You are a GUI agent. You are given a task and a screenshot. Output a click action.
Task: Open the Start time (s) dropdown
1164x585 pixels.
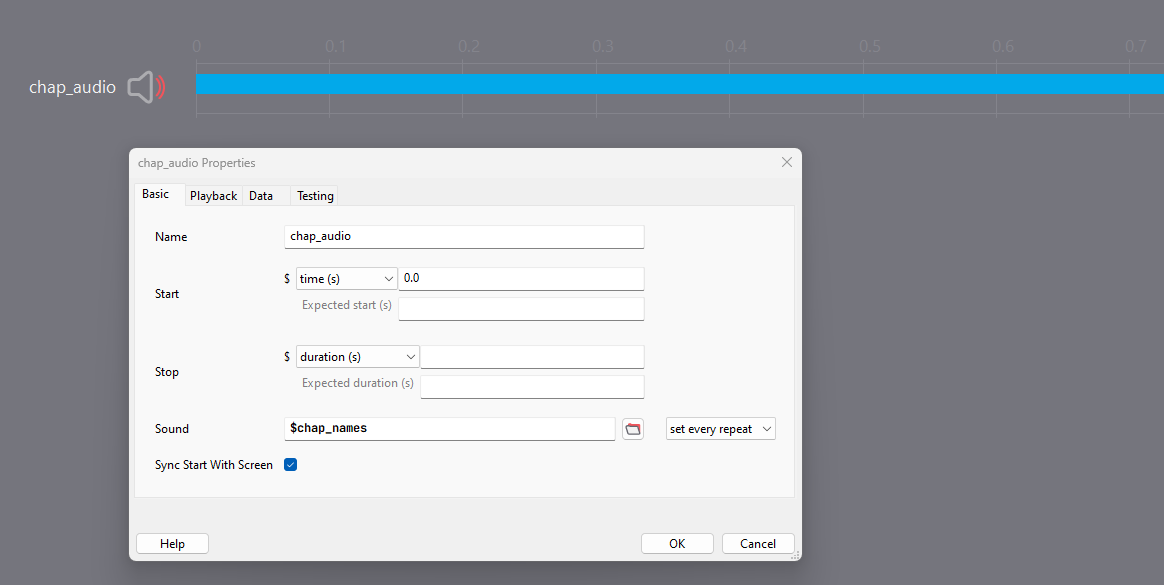[x=347, y=278]
